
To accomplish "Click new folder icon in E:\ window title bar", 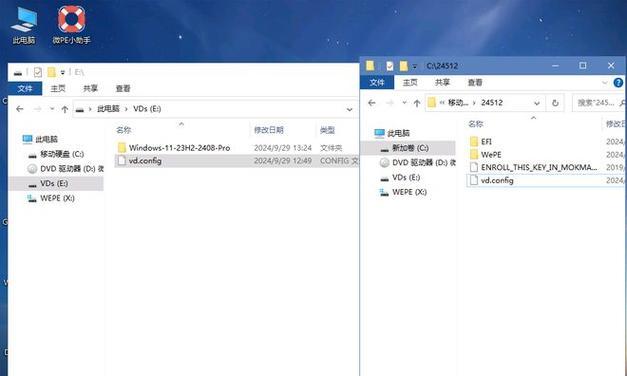I will click(x=51, y=72).
